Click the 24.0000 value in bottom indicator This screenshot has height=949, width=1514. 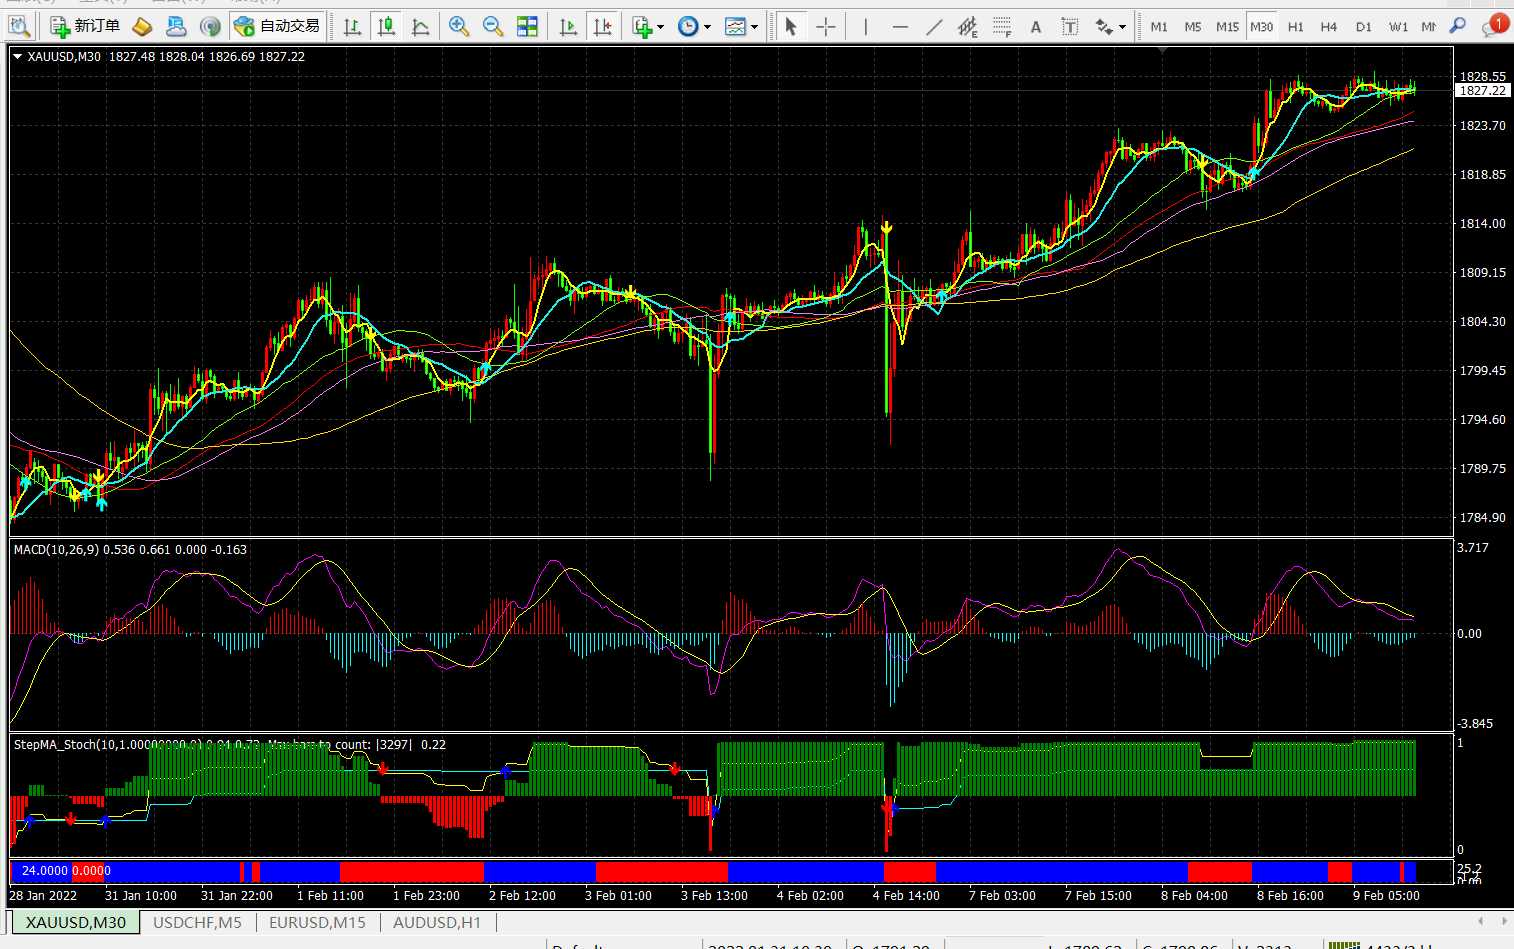[x=45, y=871]
